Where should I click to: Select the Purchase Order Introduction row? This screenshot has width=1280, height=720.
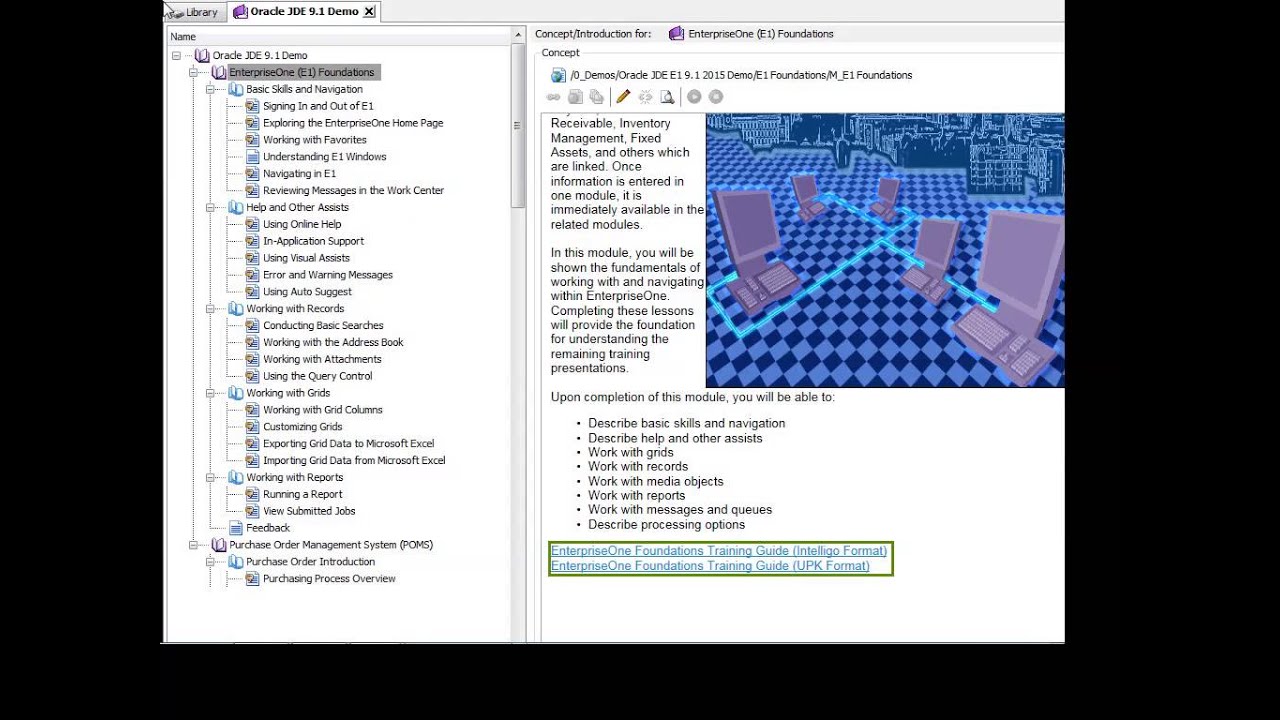point(310,562)
